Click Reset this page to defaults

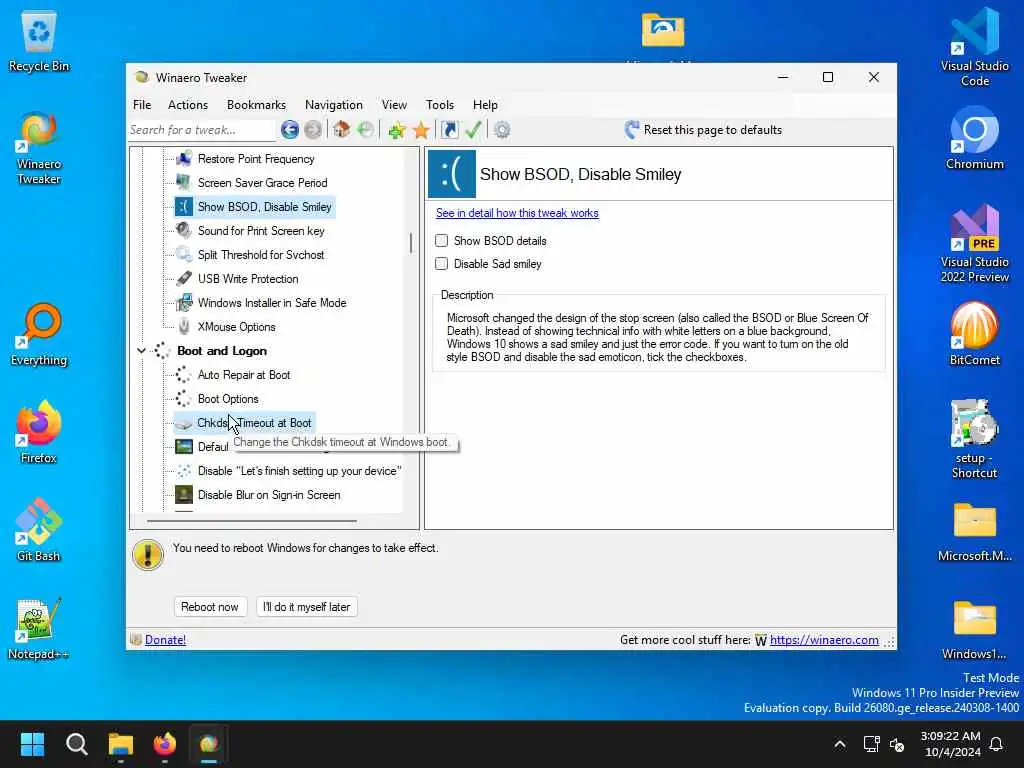pyautogui.click(x=703, y=130)
